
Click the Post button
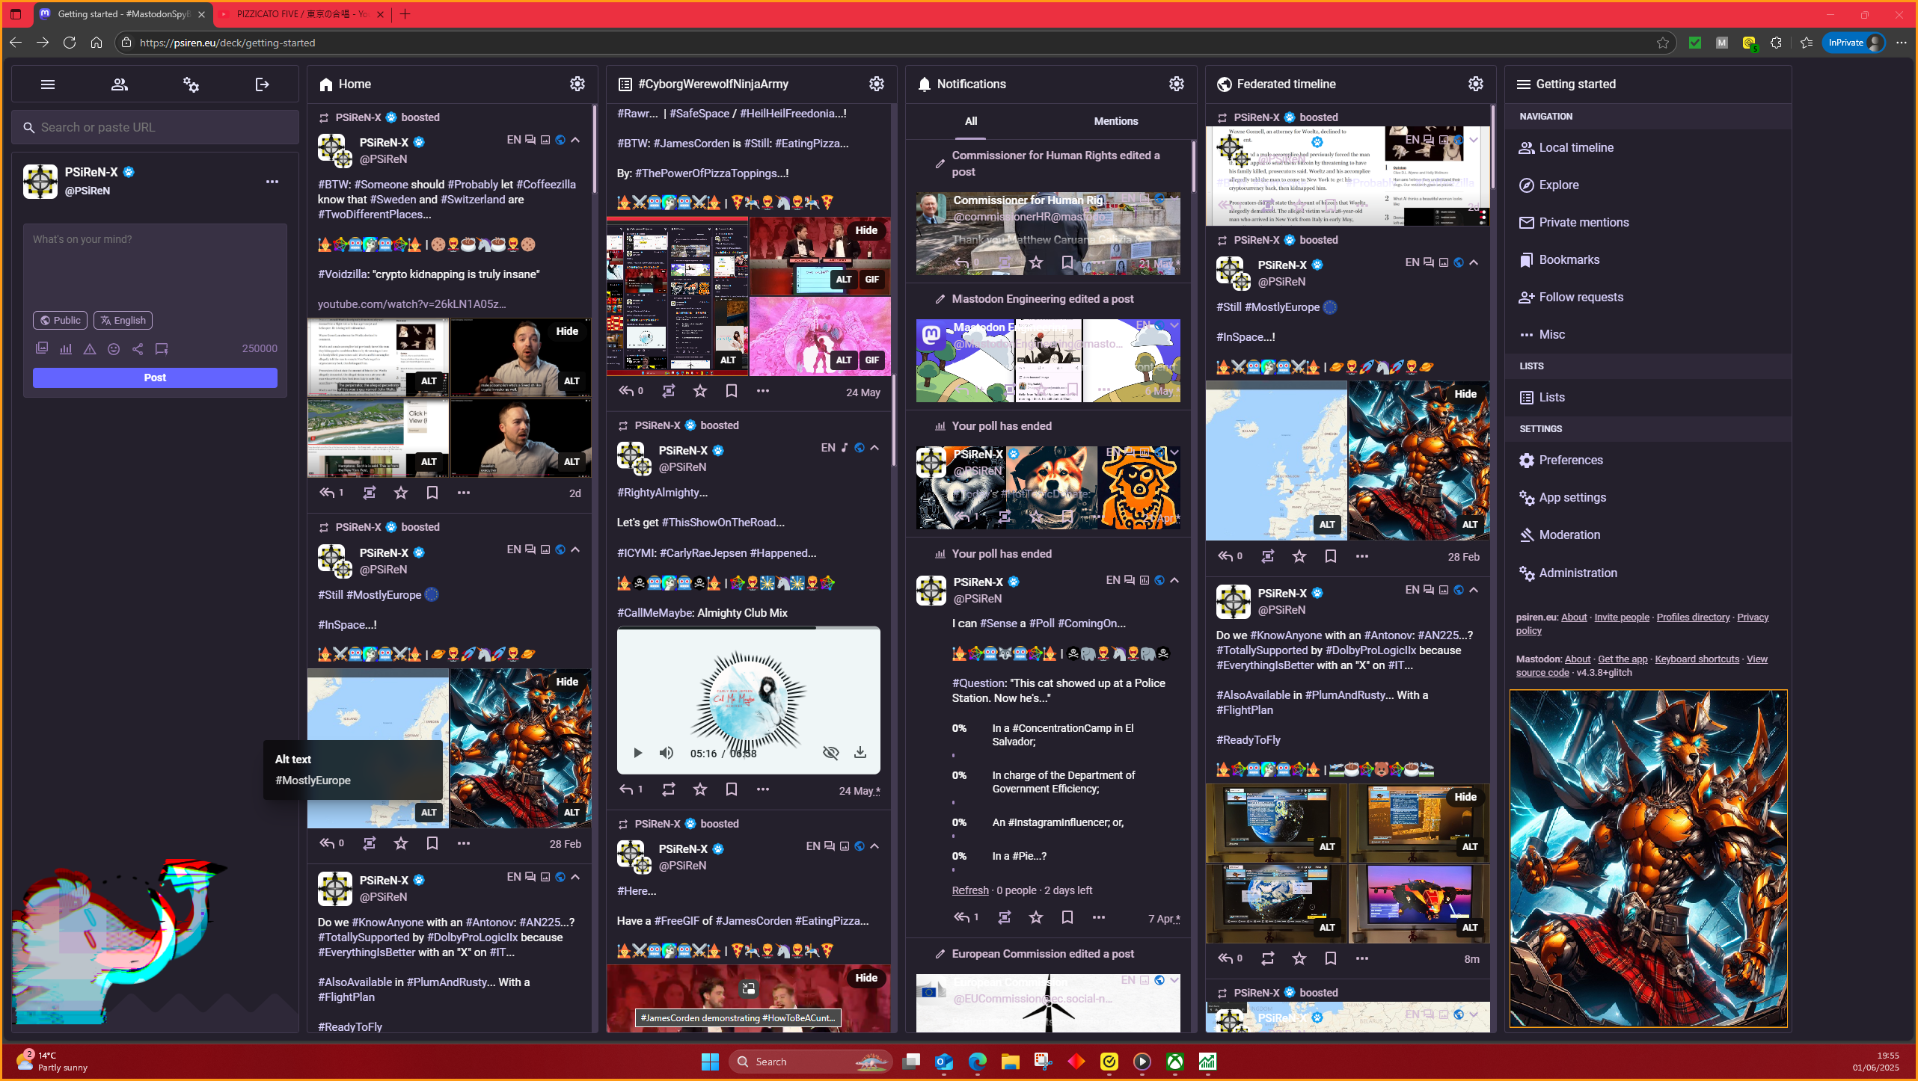click(x=155, y=378)
